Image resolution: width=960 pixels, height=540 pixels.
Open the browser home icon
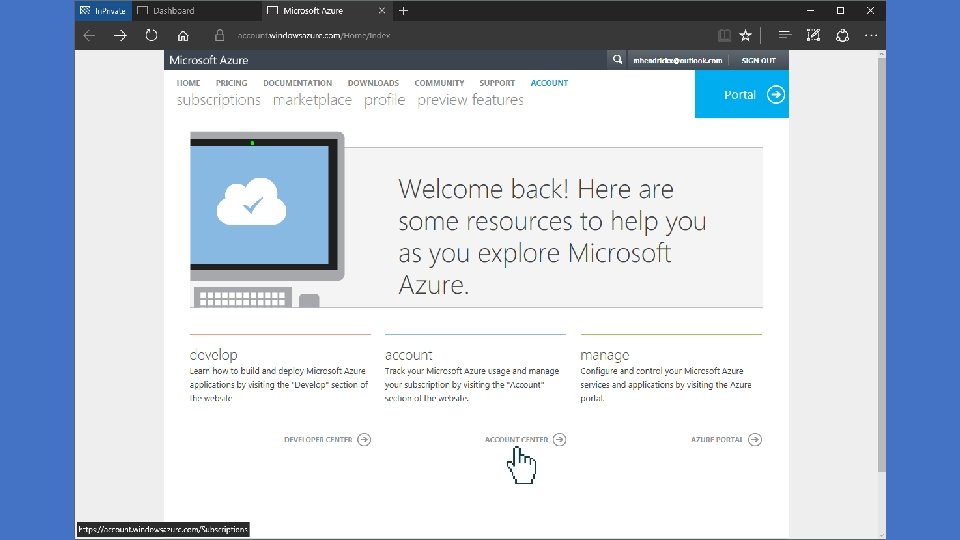182,36
